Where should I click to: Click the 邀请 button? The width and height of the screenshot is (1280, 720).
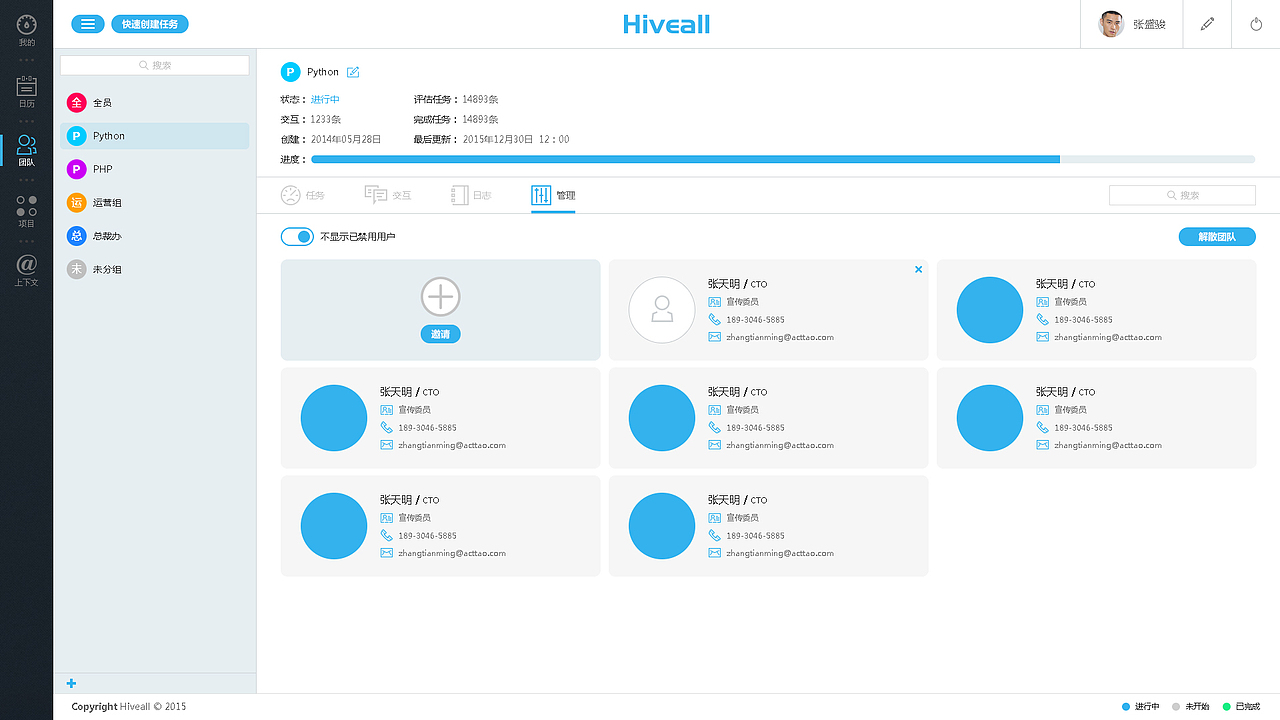[440, 334]
